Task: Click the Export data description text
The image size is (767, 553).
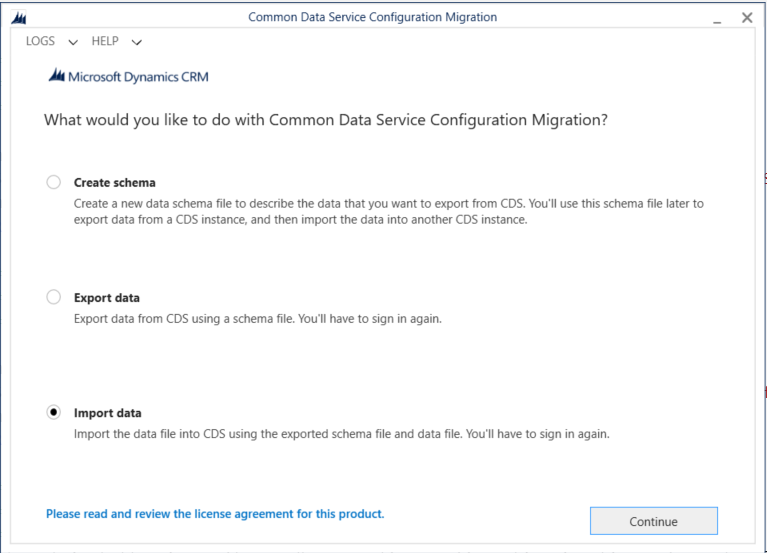Action: click(258, 319)
